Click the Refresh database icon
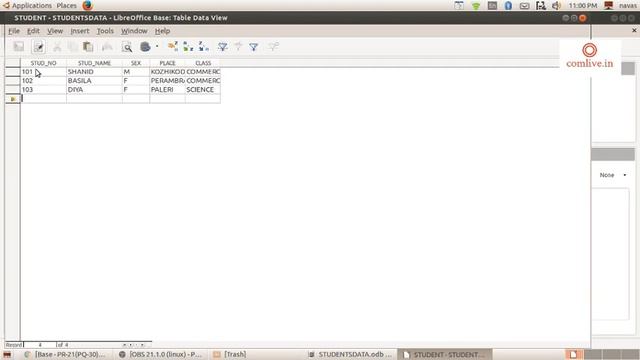 (x=145, y=47)
